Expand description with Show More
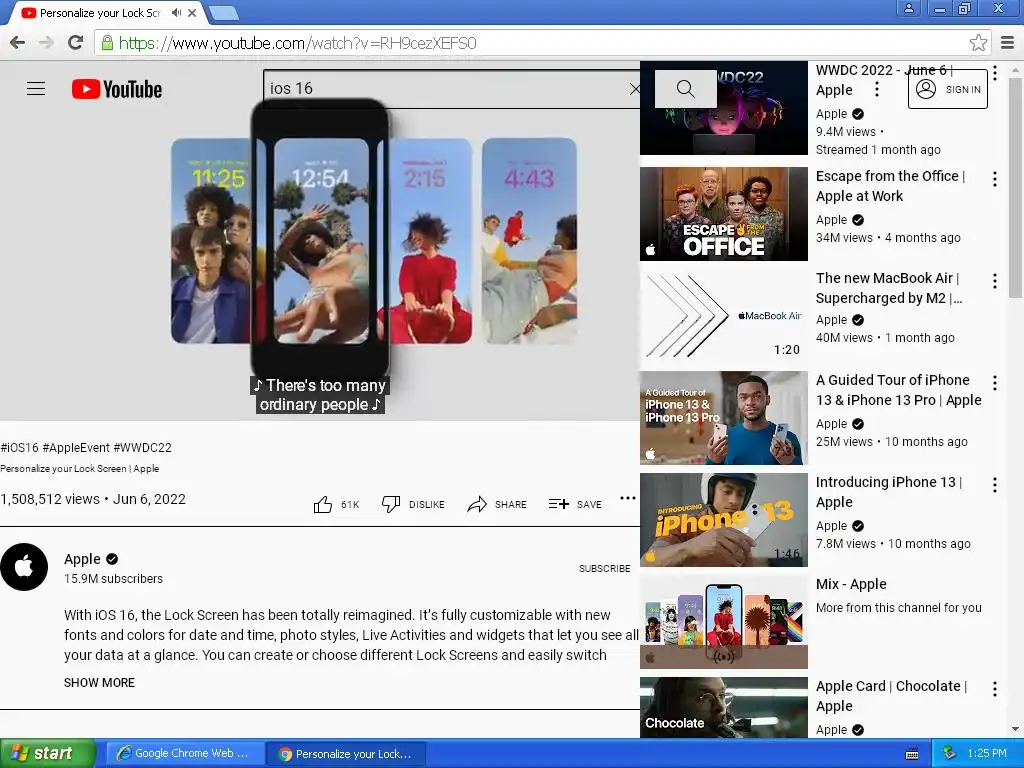Viewport: 1024px width, 768px height. [99, 682]
